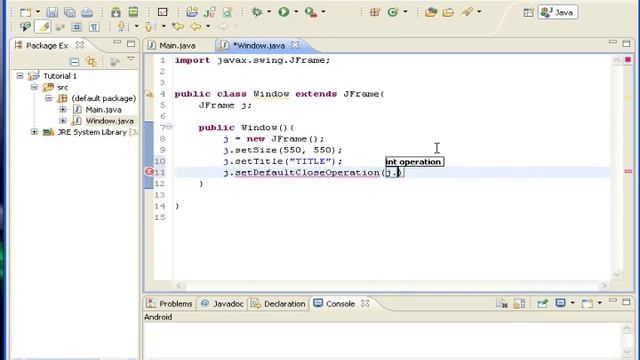Click the Clear Console icon
Image resolution: width=640 pixels, height=360 pixels.
[502, 304]
